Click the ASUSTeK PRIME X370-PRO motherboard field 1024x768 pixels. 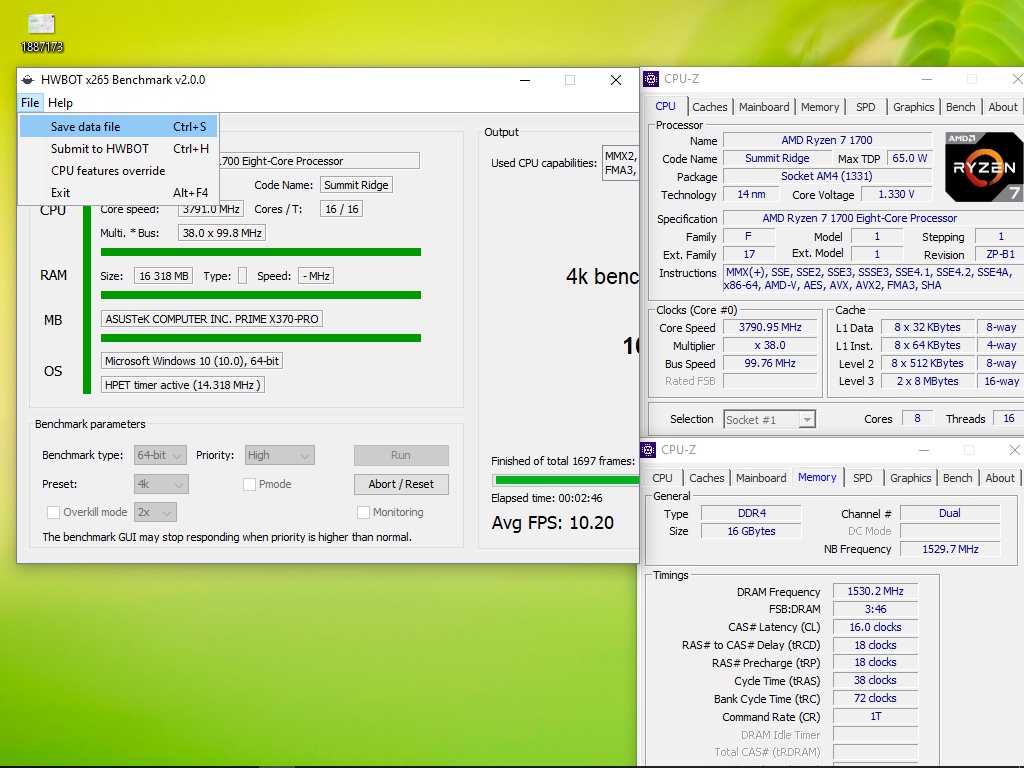coord(212,319)
